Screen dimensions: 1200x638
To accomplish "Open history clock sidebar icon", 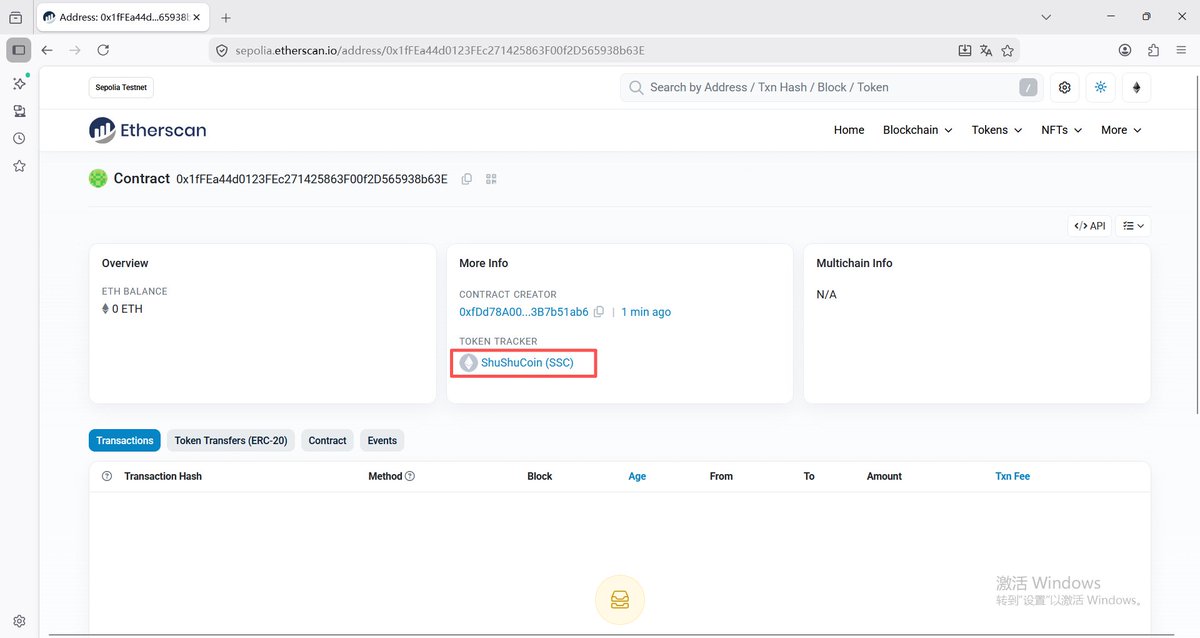I will (x=19, y=139).
